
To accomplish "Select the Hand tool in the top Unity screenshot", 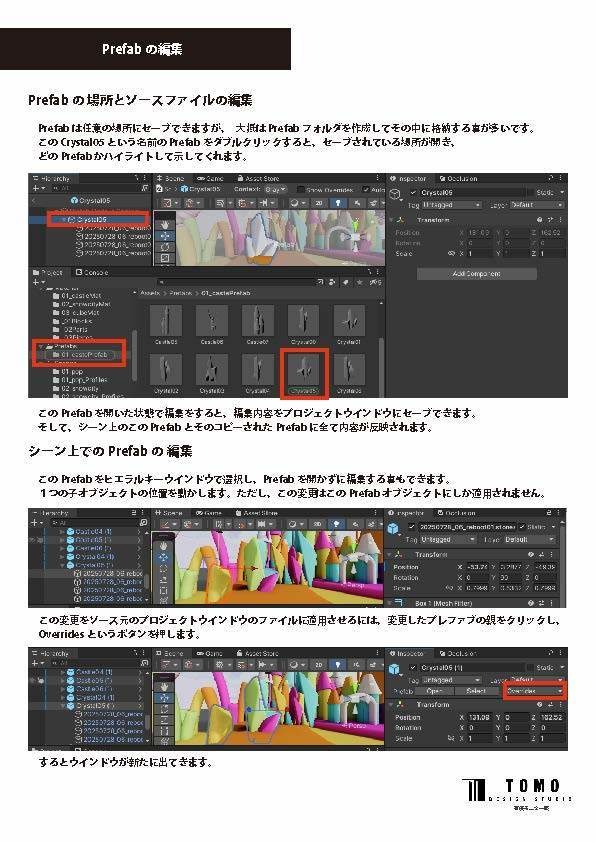I will (165, 224).
